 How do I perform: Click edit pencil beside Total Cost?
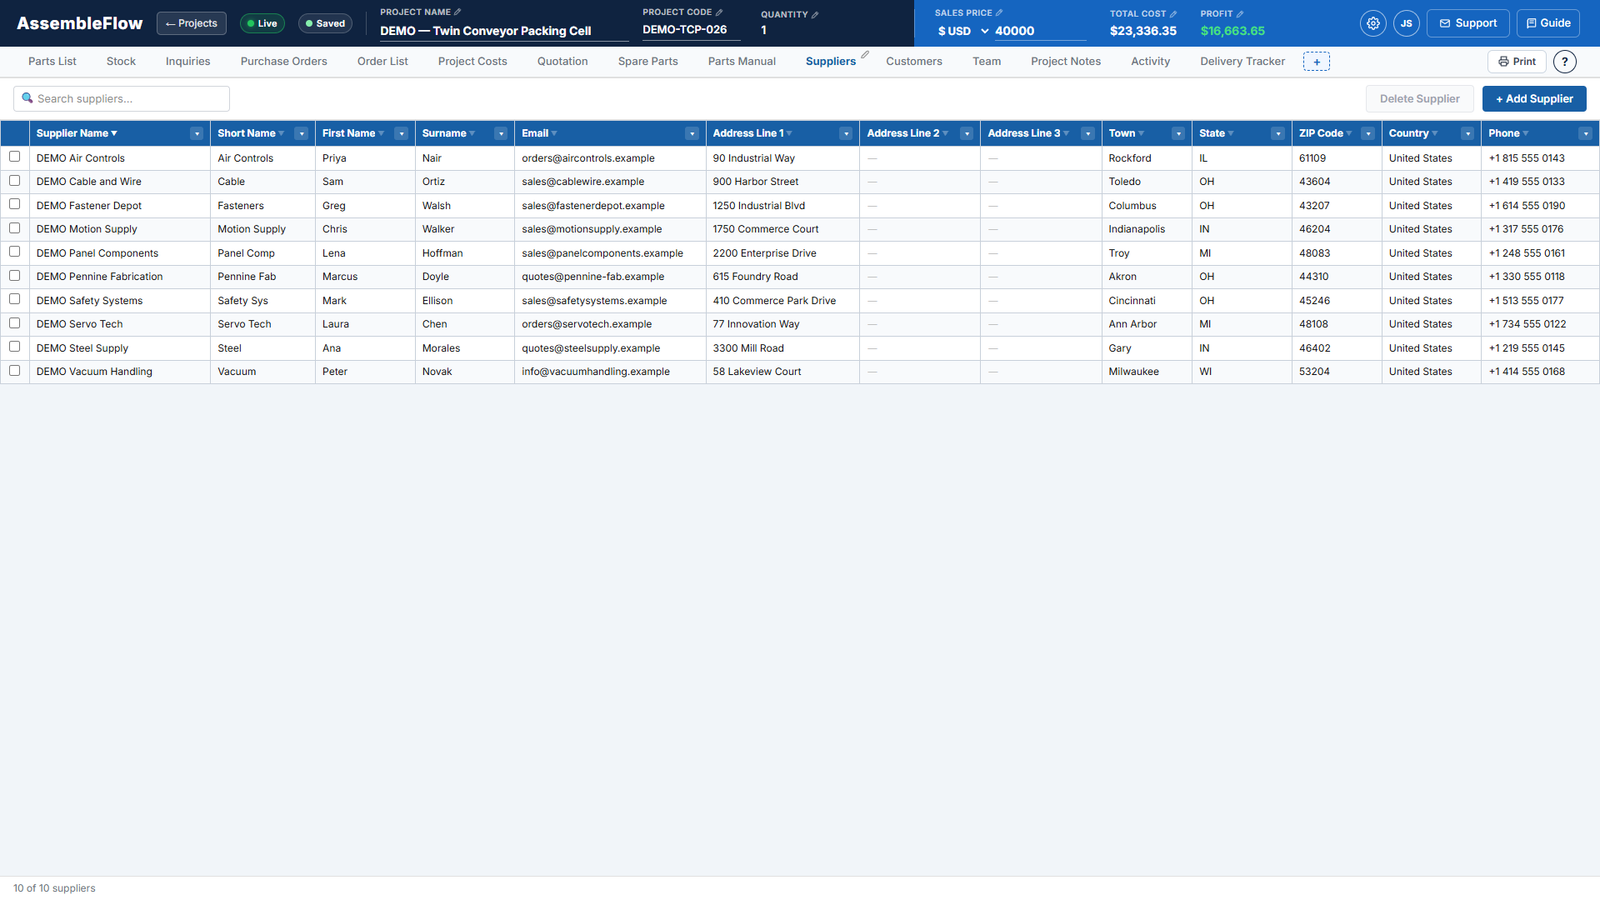(1173, 14)
